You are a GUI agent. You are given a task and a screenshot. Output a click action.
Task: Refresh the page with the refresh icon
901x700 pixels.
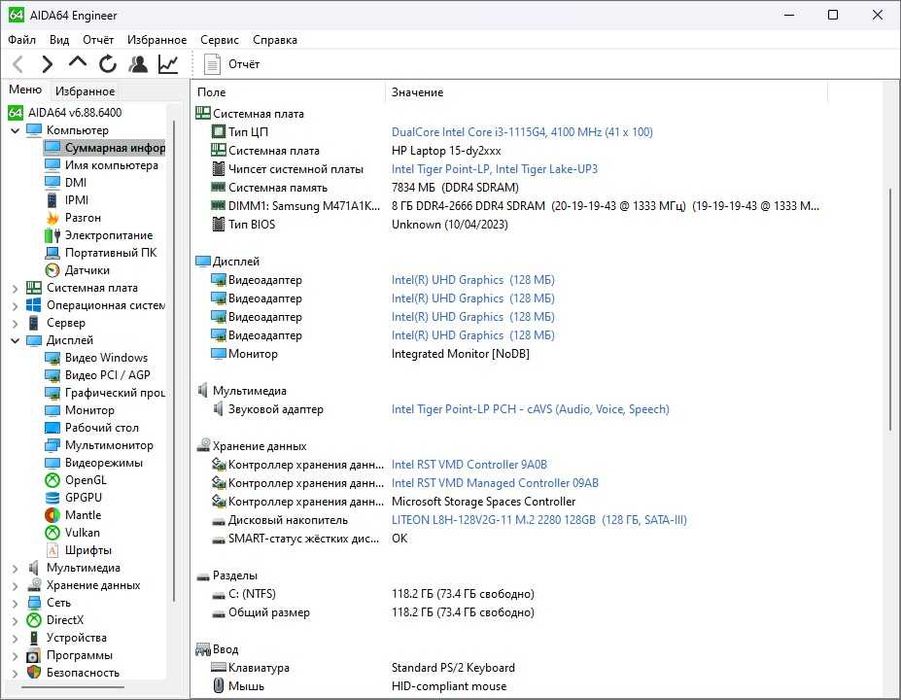click(x=107, y=64)
